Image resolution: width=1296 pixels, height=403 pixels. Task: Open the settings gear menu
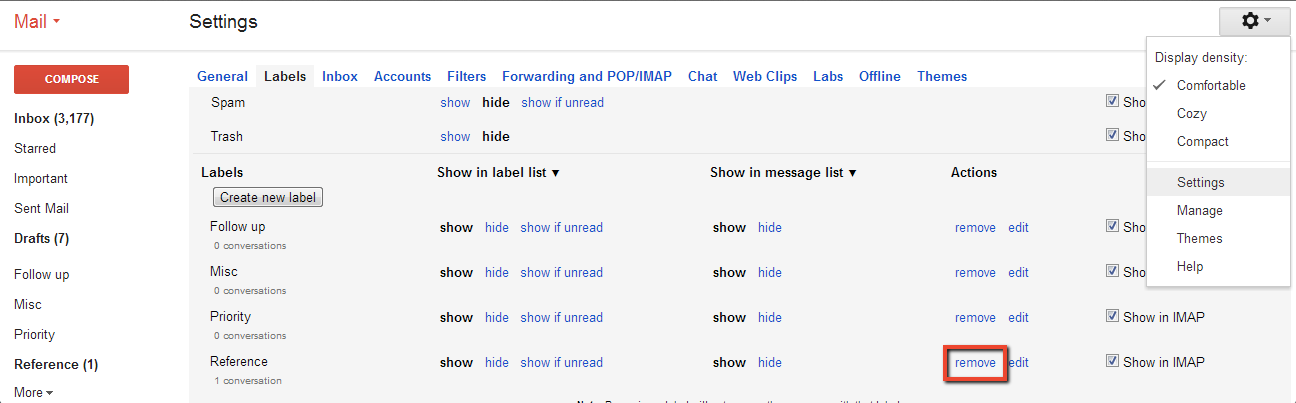[x=1255, y=21]
